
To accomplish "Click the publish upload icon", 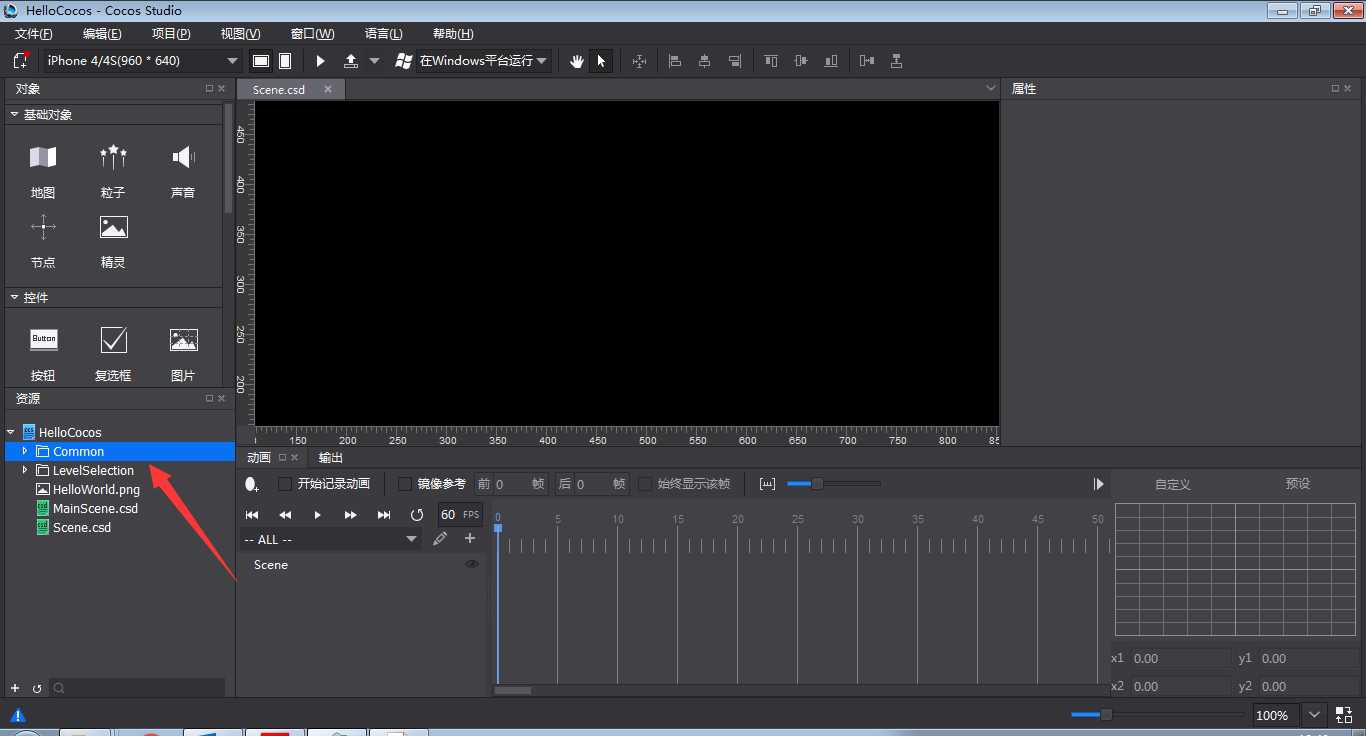I will 351,61.
